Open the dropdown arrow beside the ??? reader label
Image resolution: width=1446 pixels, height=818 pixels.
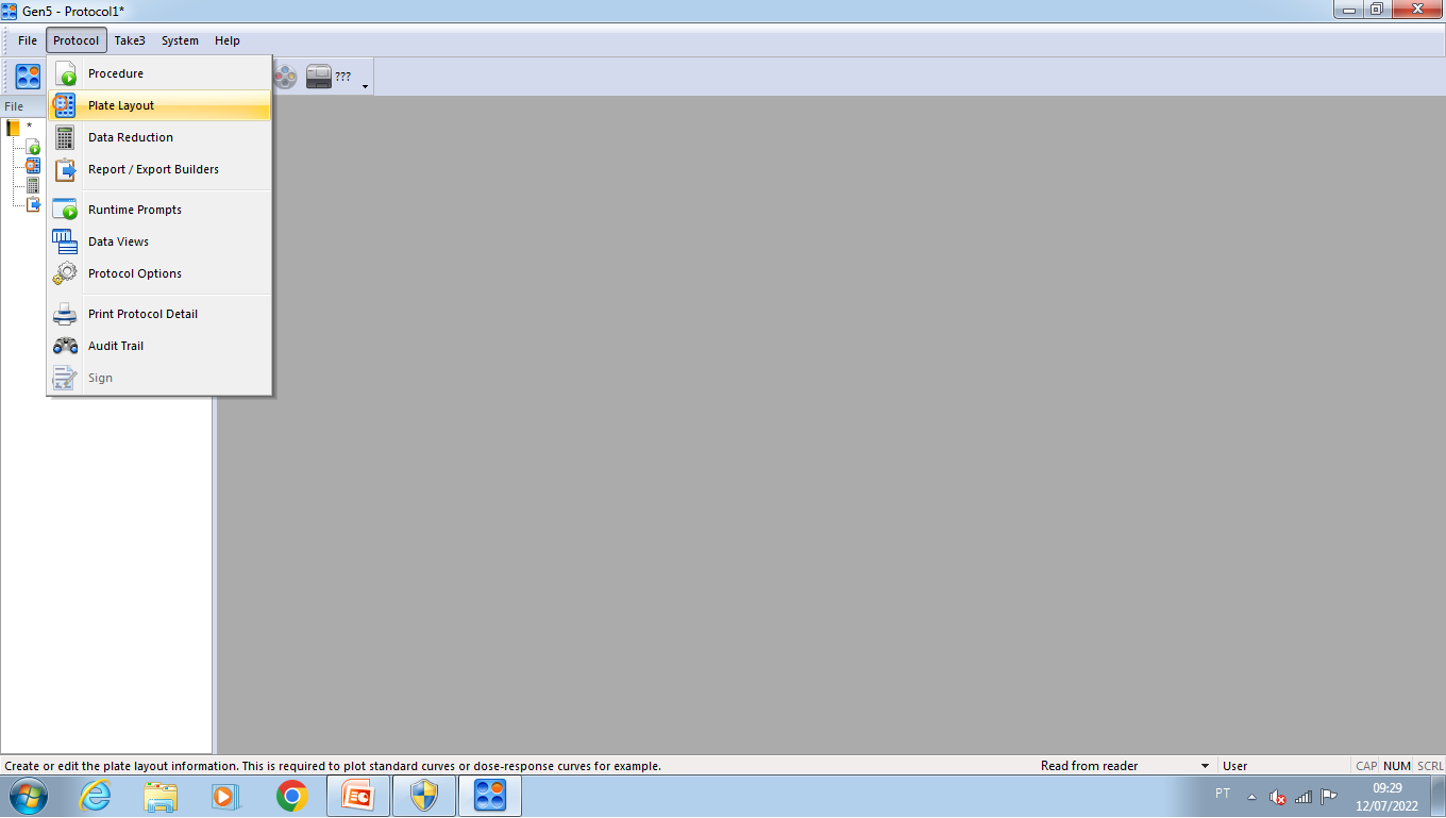(365, 86)
